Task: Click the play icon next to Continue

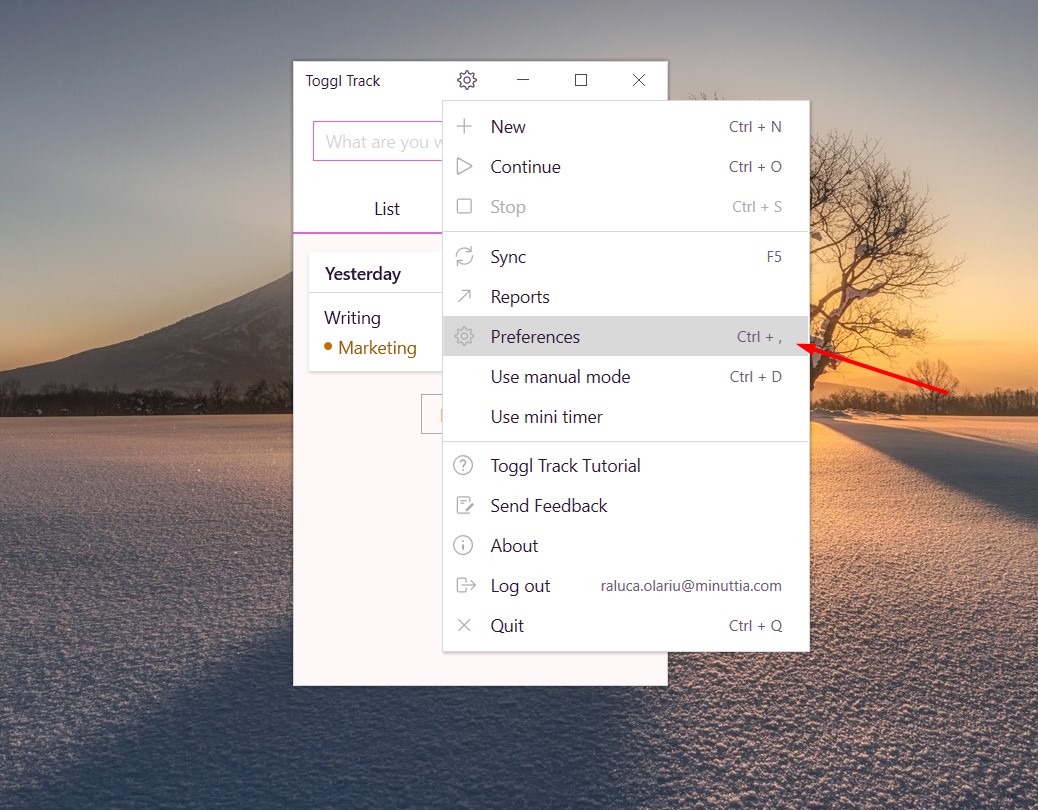Action: click(464, 166)
